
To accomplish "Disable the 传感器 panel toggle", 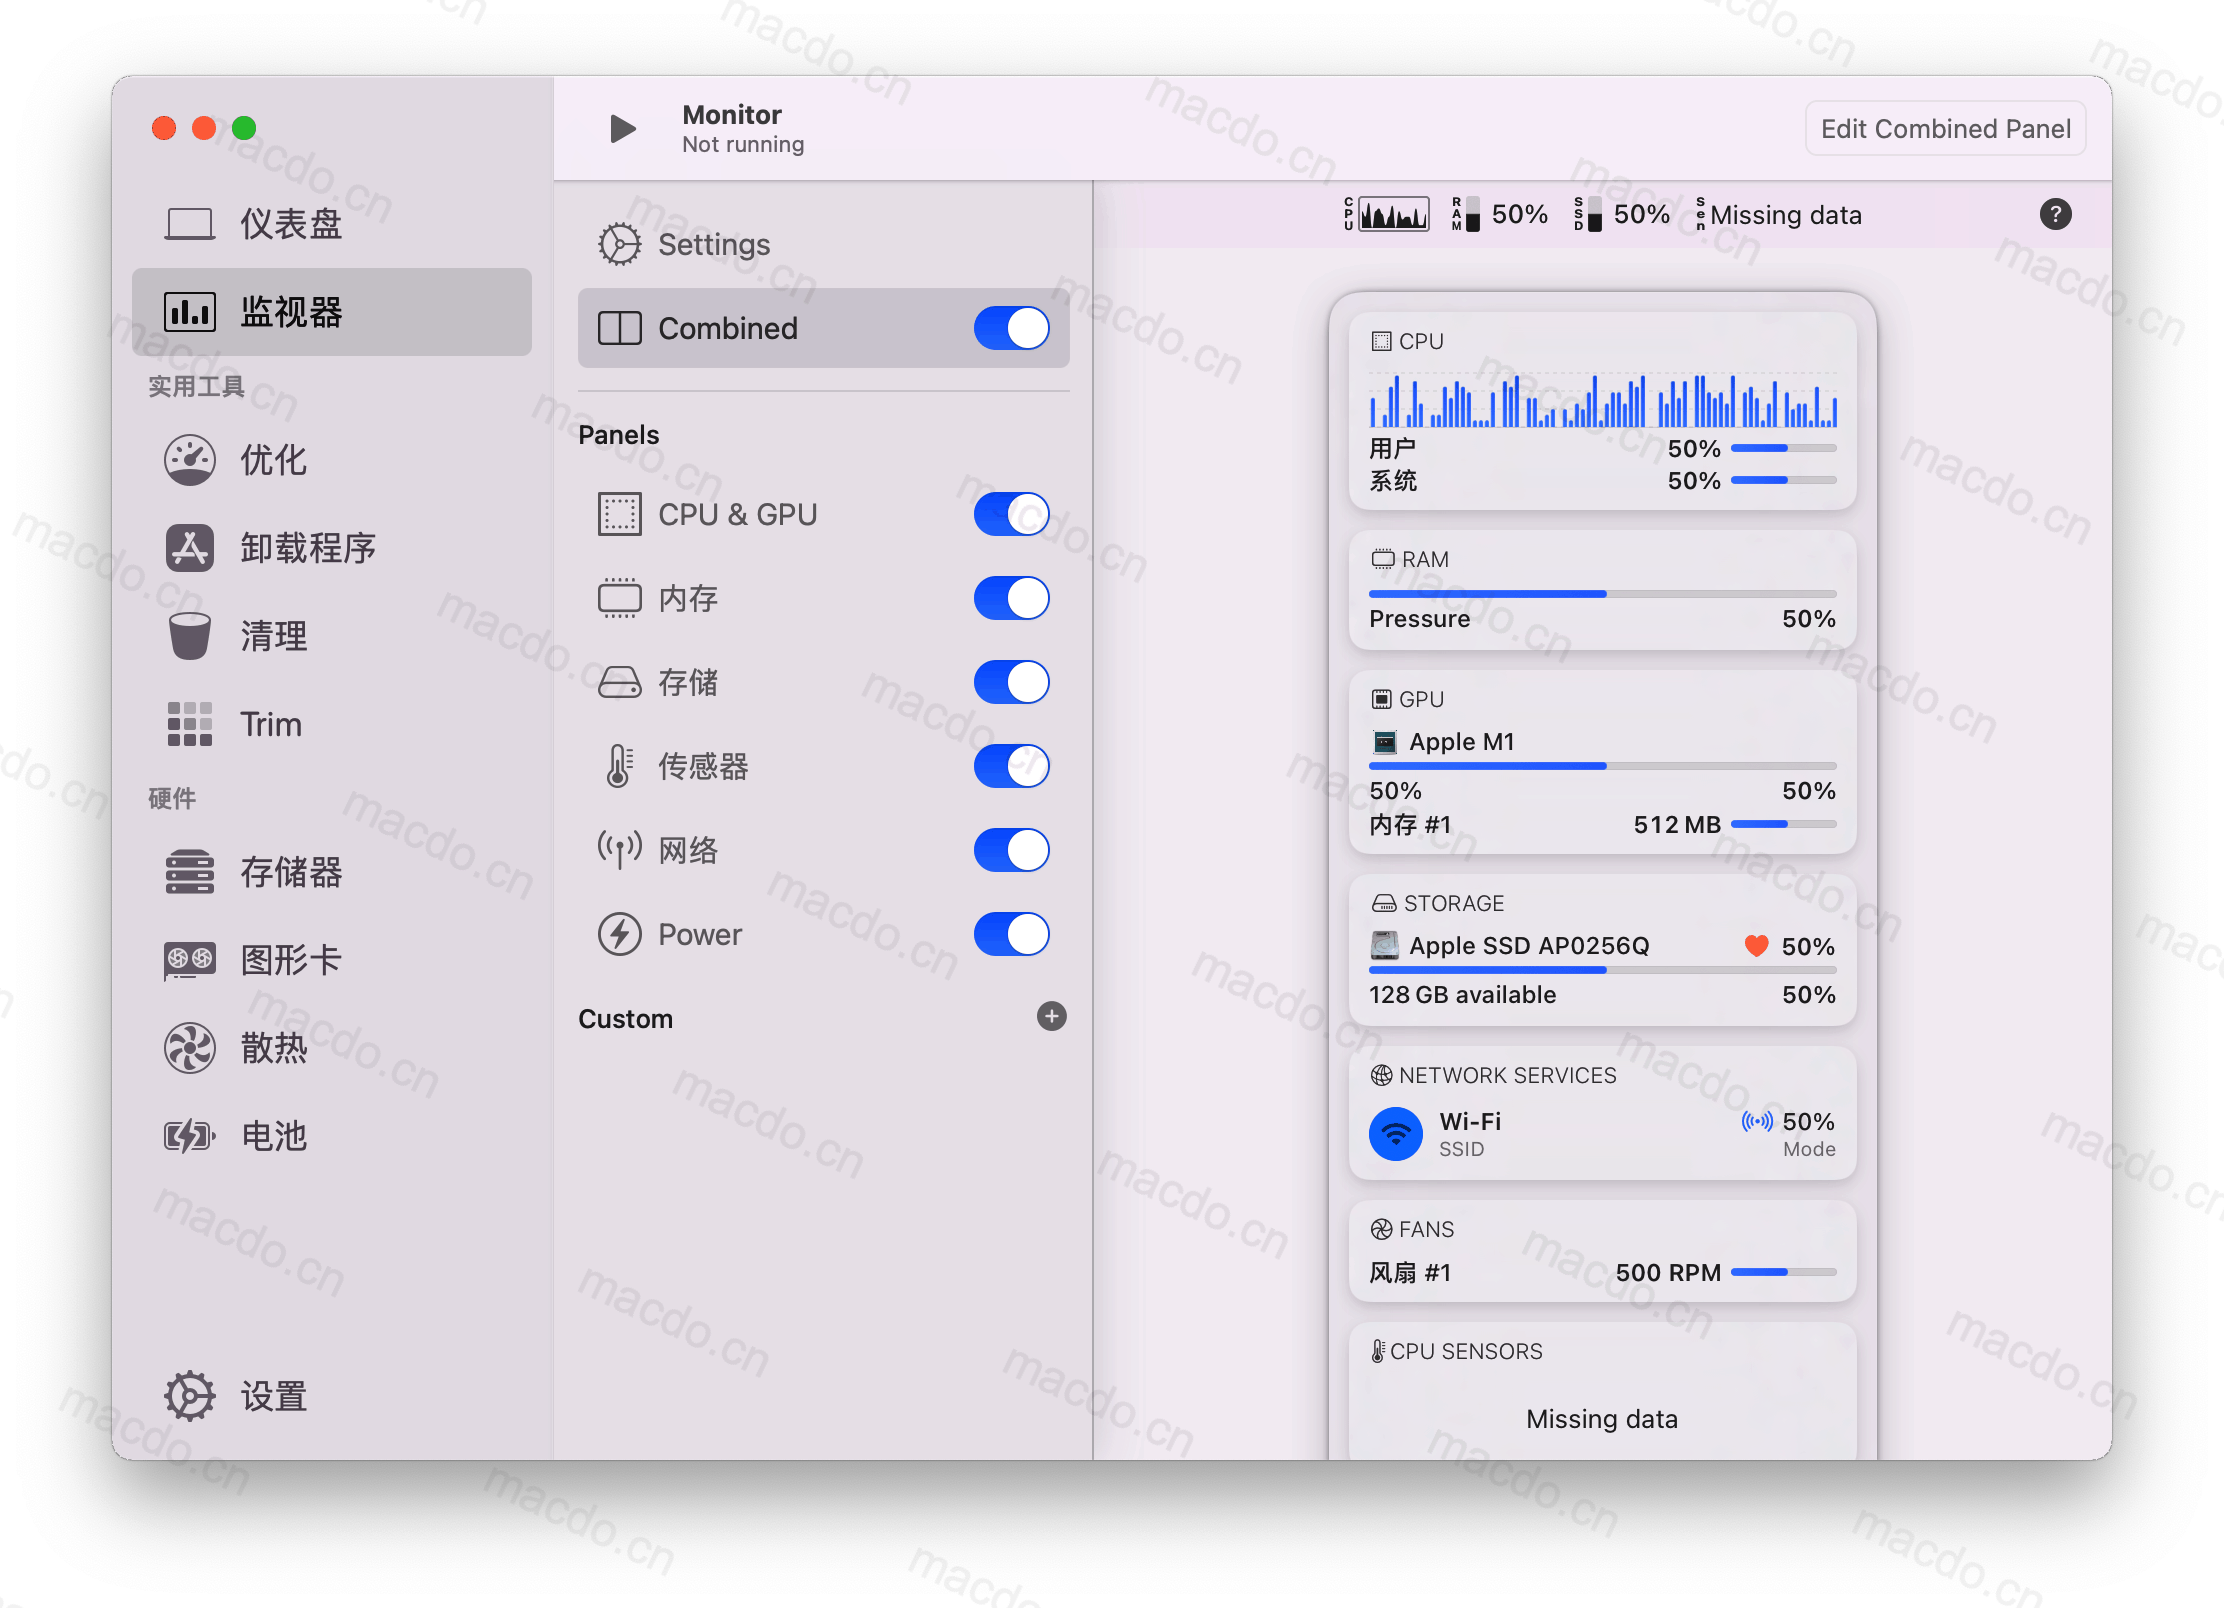I will pos(1012,763).
